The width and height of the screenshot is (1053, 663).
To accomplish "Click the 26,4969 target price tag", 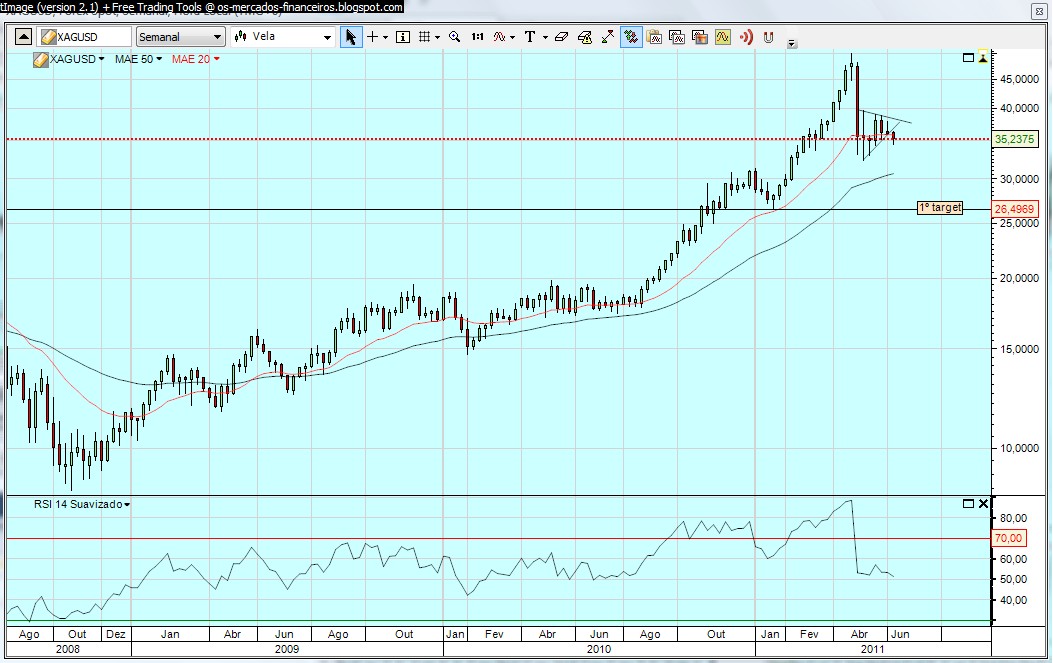I will pyautogui.click(x=1015, y=209).
